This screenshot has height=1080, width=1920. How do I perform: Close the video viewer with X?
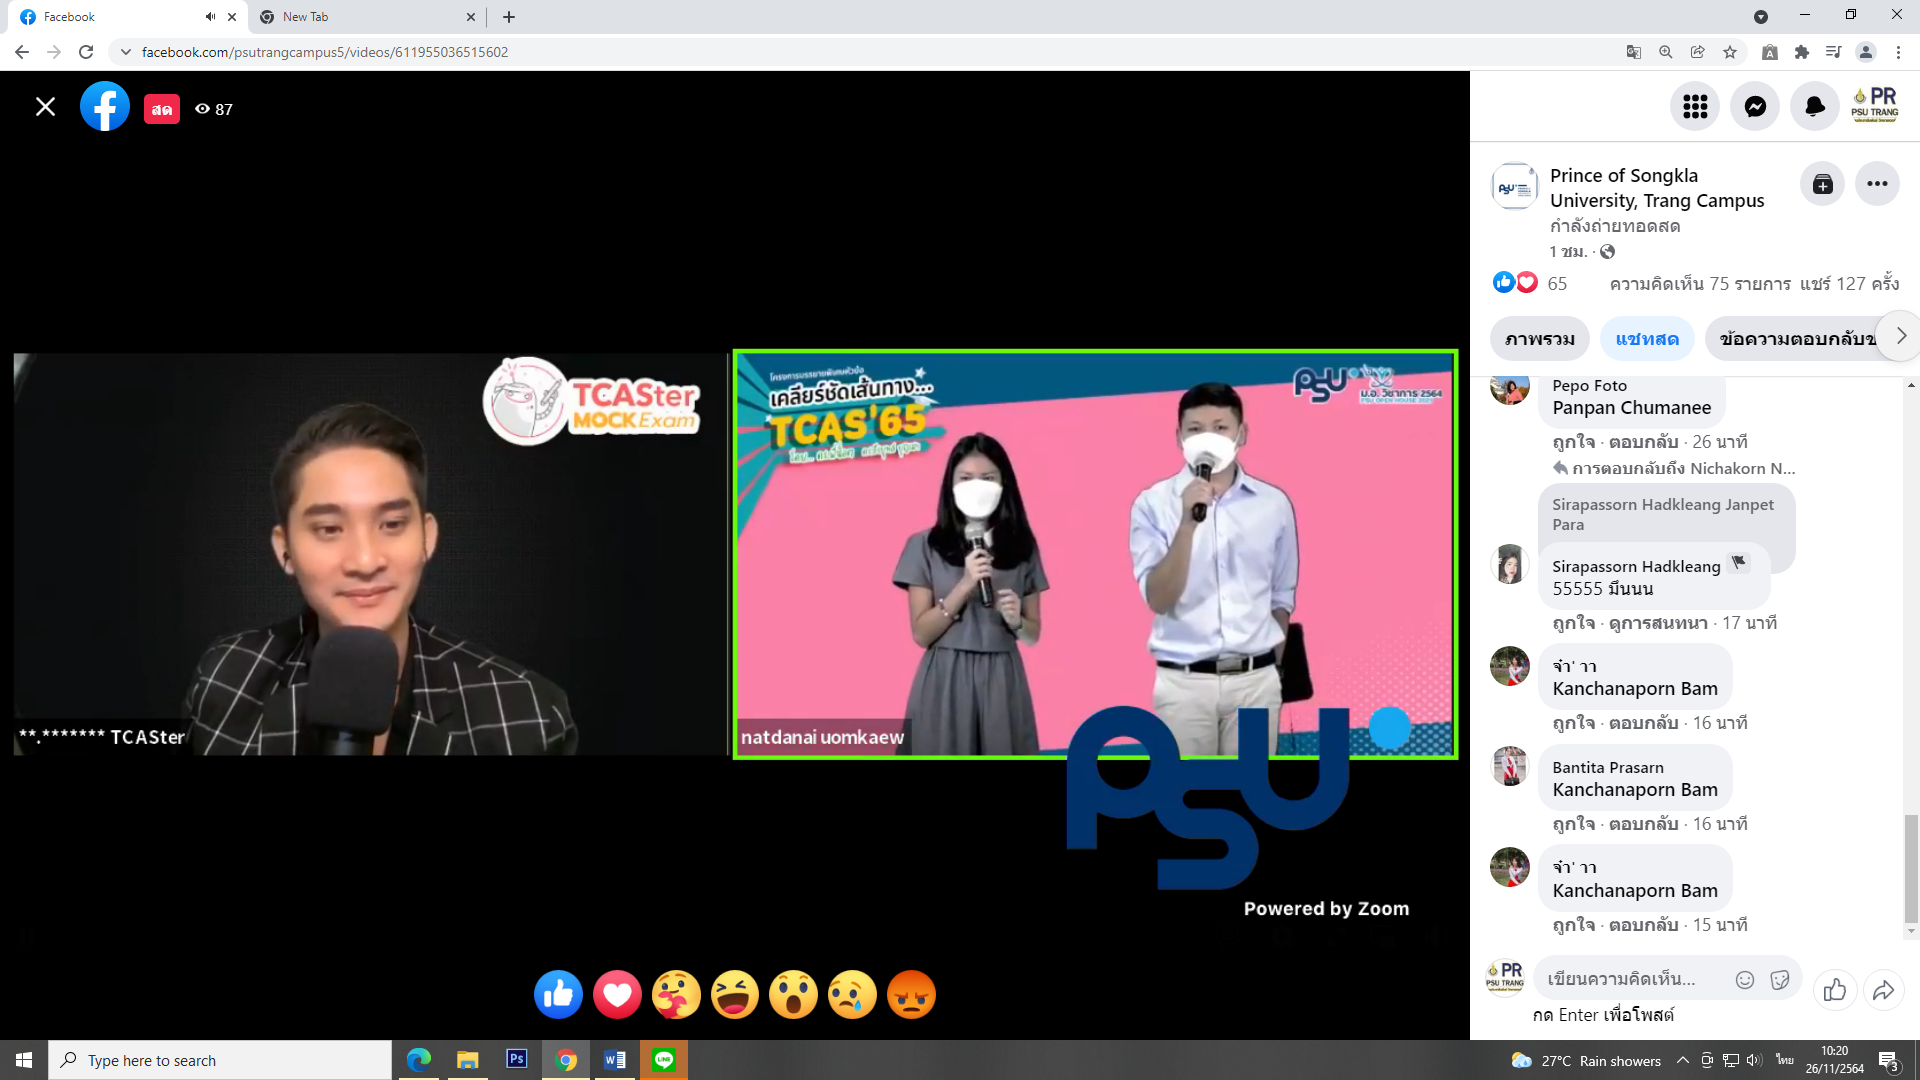(45, 107)
